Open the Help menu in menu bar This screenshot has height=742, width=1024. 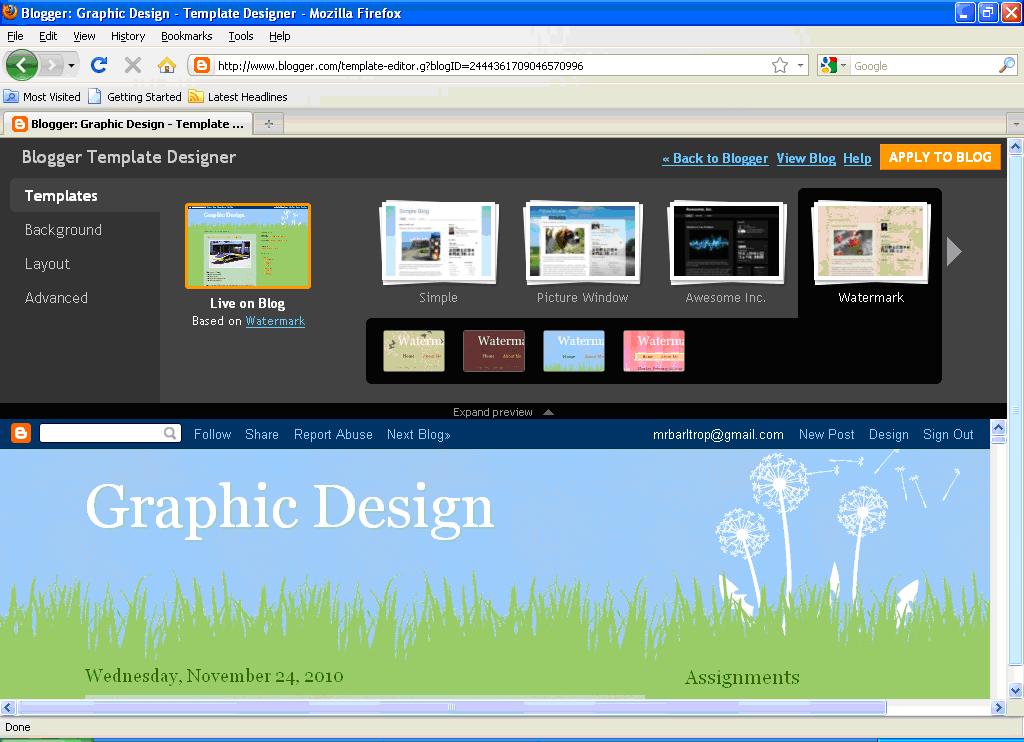point(280,36)
